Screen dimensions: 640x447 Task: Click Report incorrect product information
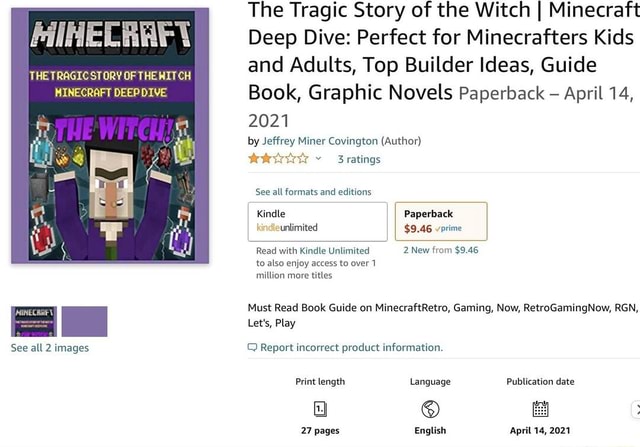[351, 348]
